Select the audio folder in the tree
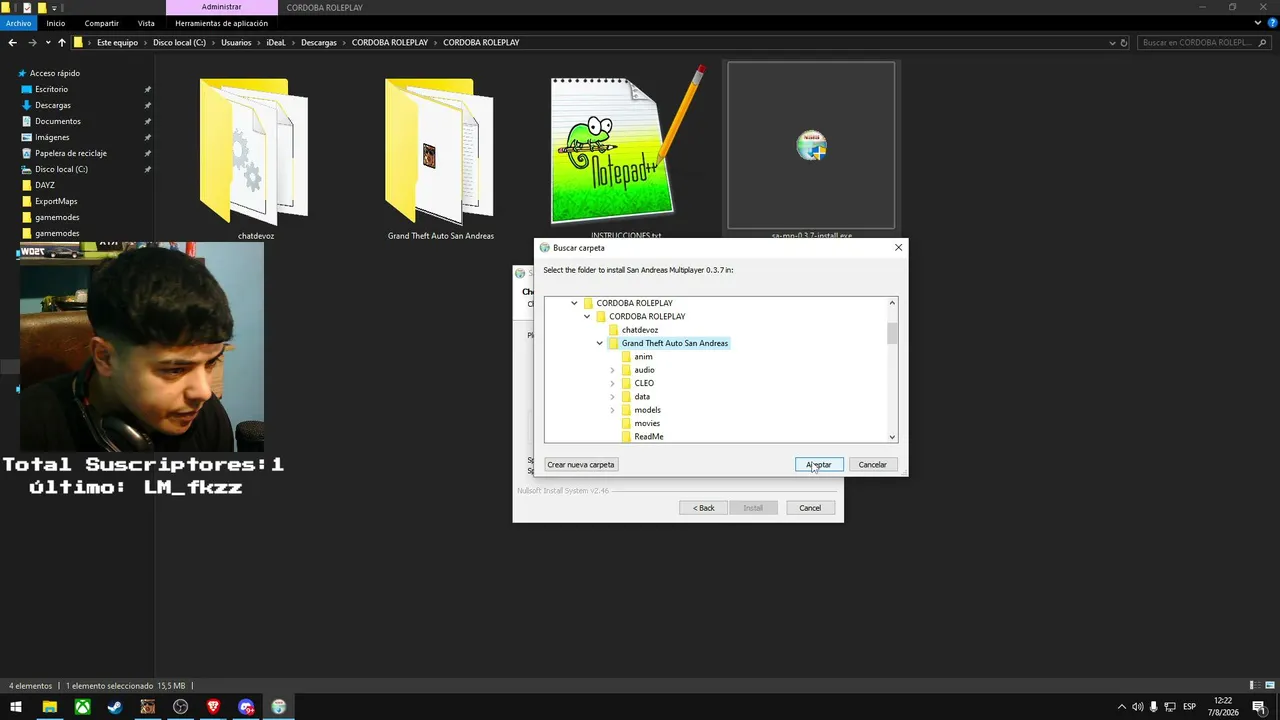 [x=644, y=370]
